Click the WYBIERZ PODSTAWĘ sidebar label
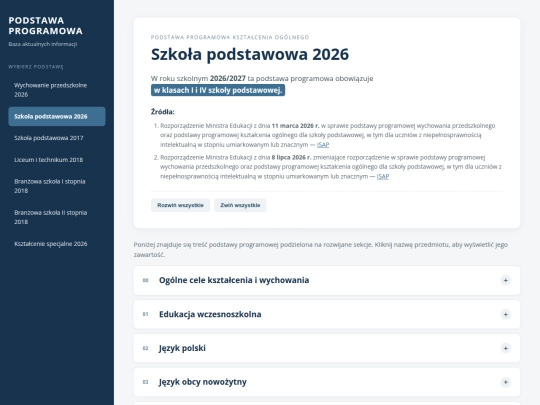The height and width of the screenshot is (405, 540). 36,67
